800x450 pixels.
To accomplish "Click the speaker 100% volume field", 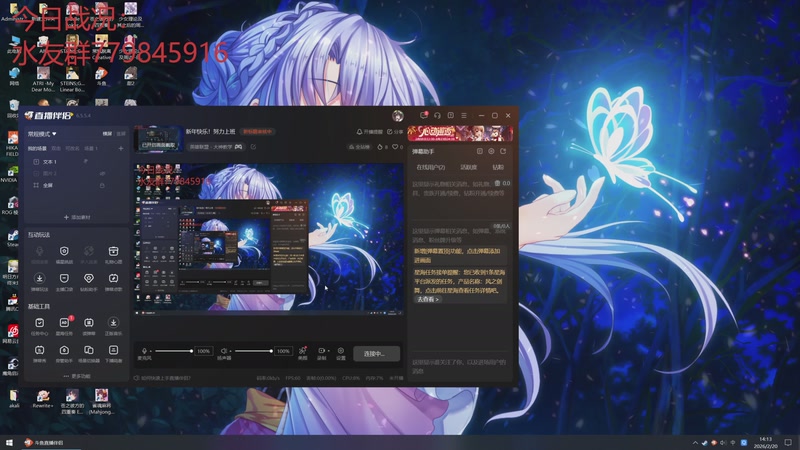I will coord(283,351).
